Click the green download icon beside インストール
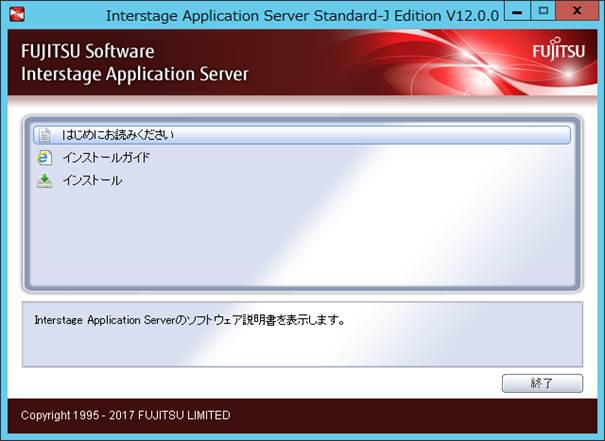 (x=44, y=181)
